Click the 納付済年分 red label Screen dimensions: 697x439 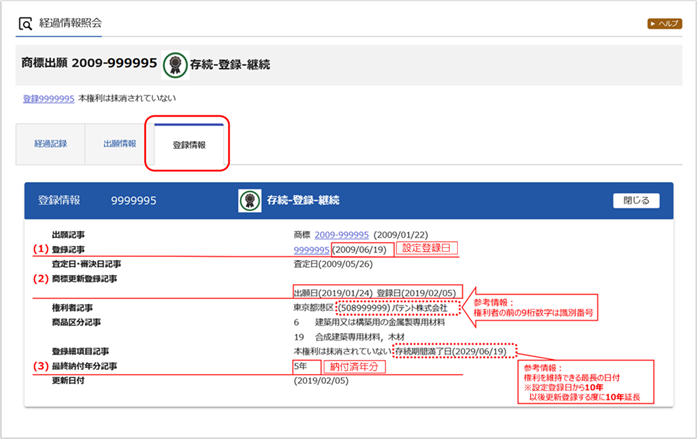pos(355,368)
